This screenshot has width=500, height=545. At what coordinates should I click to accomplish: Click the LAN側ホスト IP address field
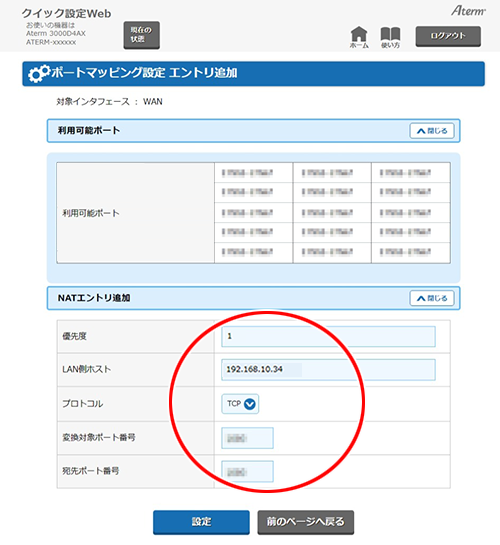point(328,369)
